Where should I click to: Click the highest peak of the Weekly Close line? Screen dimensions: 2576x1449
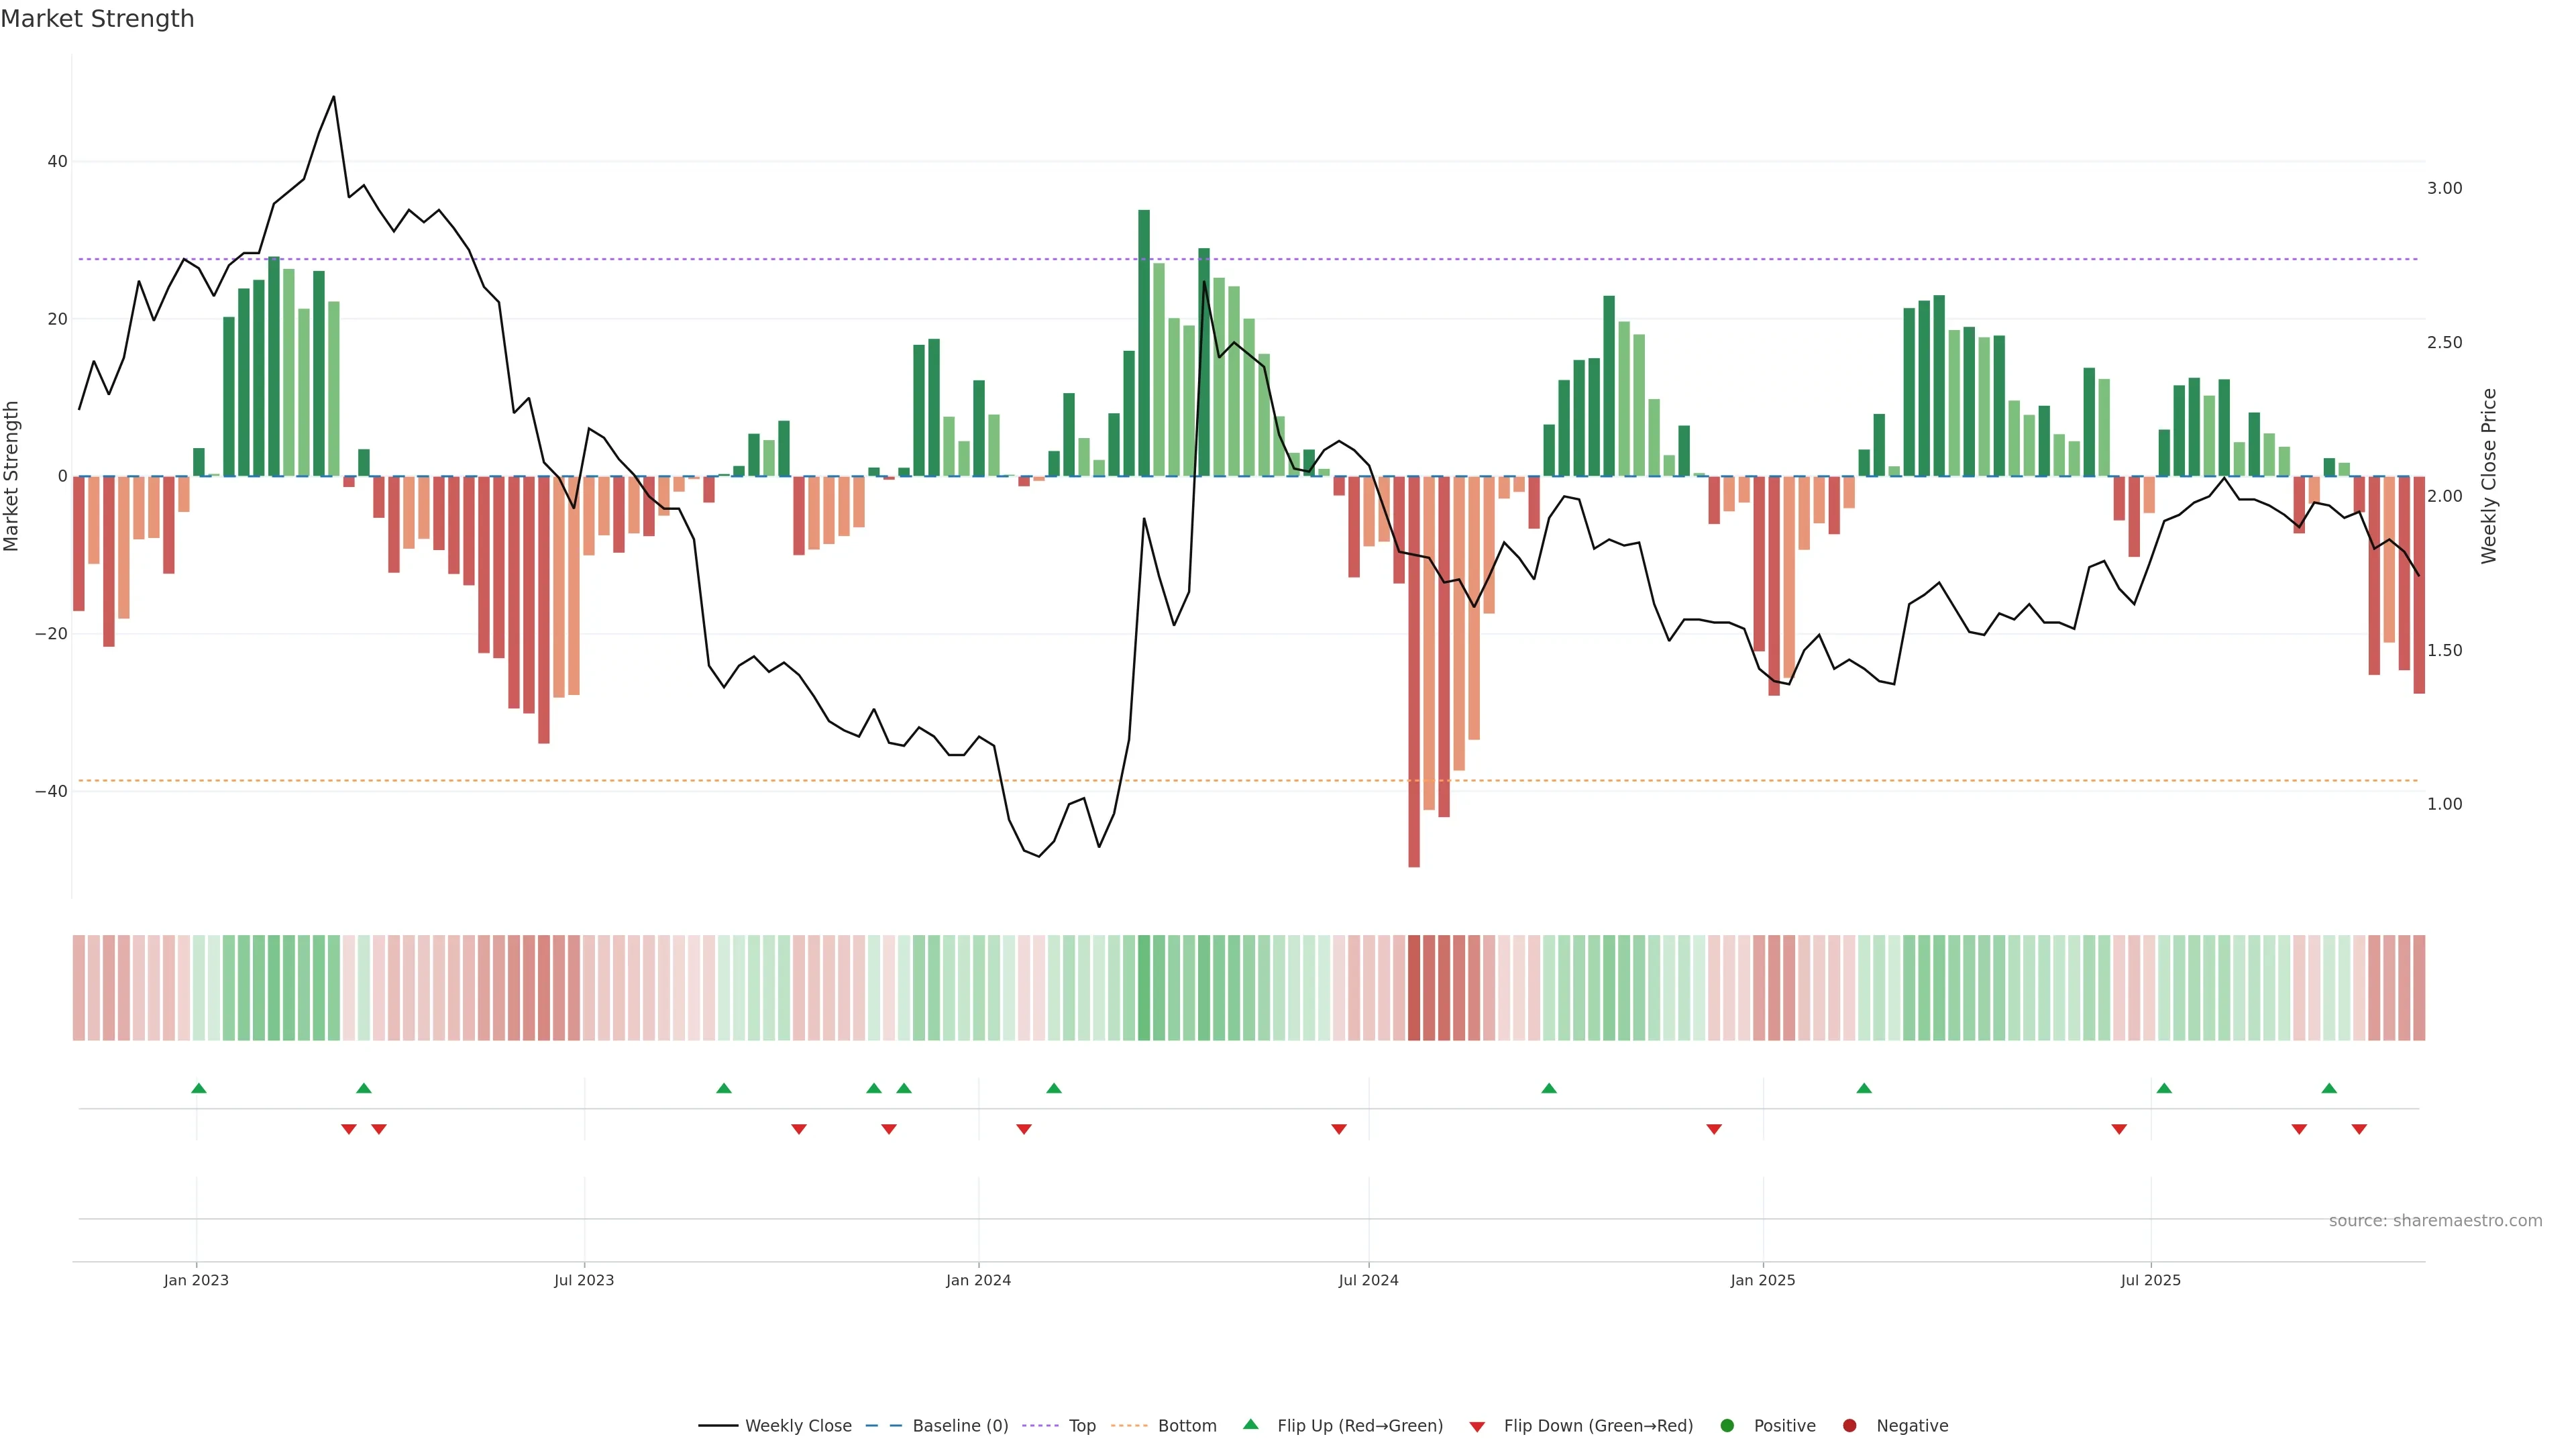coord(333,97)
